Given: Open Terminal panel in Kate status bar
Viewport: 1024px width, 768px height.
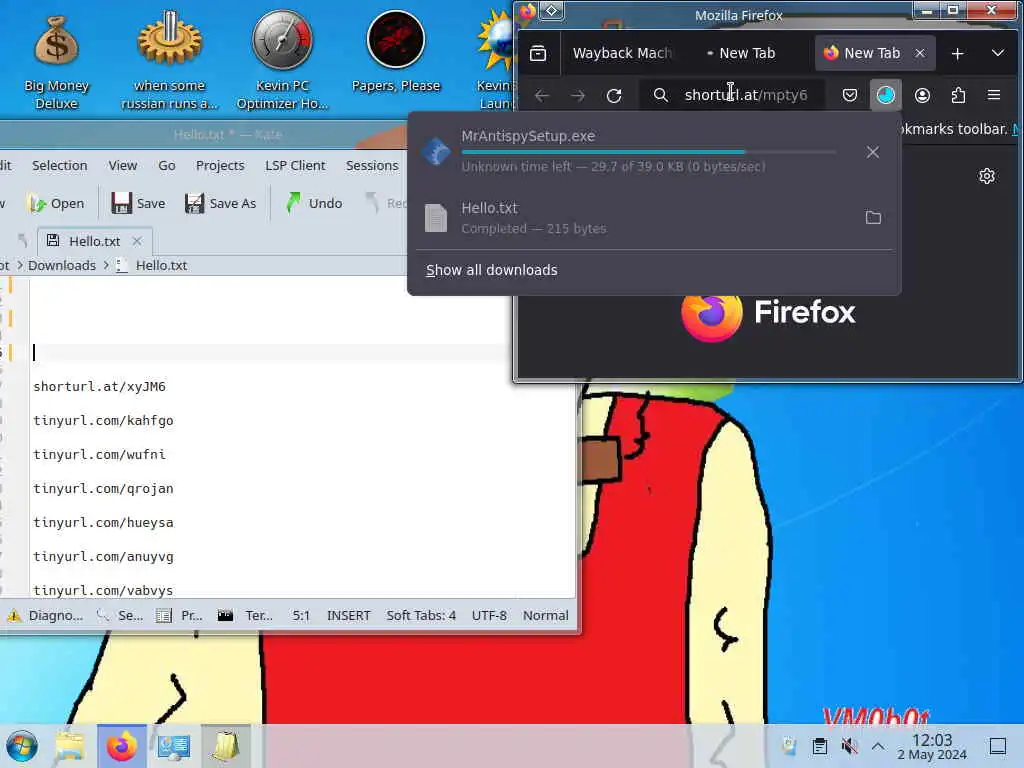Looking at the screenshot, I should pyautogui.click(x=246, y=615).
